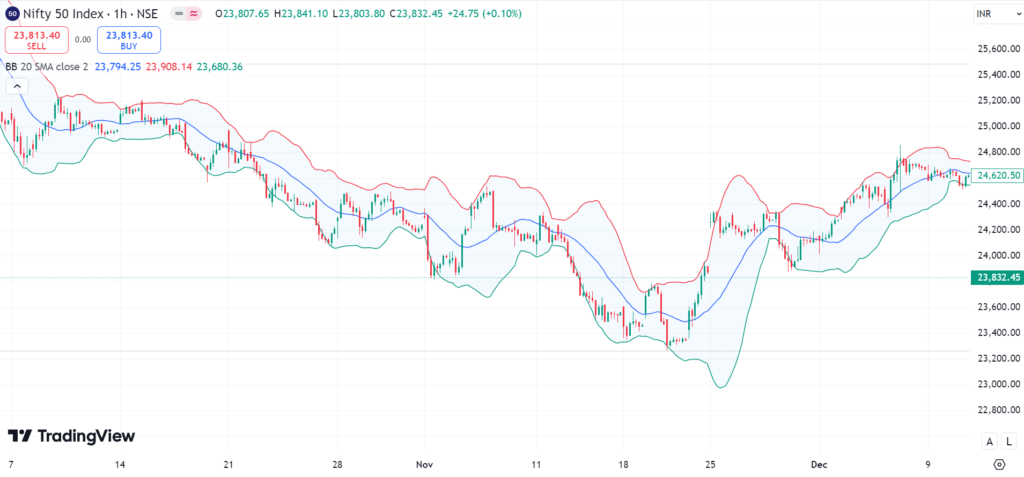This screenshot has height=477, width=1024.
Task: Click the TradingView logo
Action: [71, 436]
